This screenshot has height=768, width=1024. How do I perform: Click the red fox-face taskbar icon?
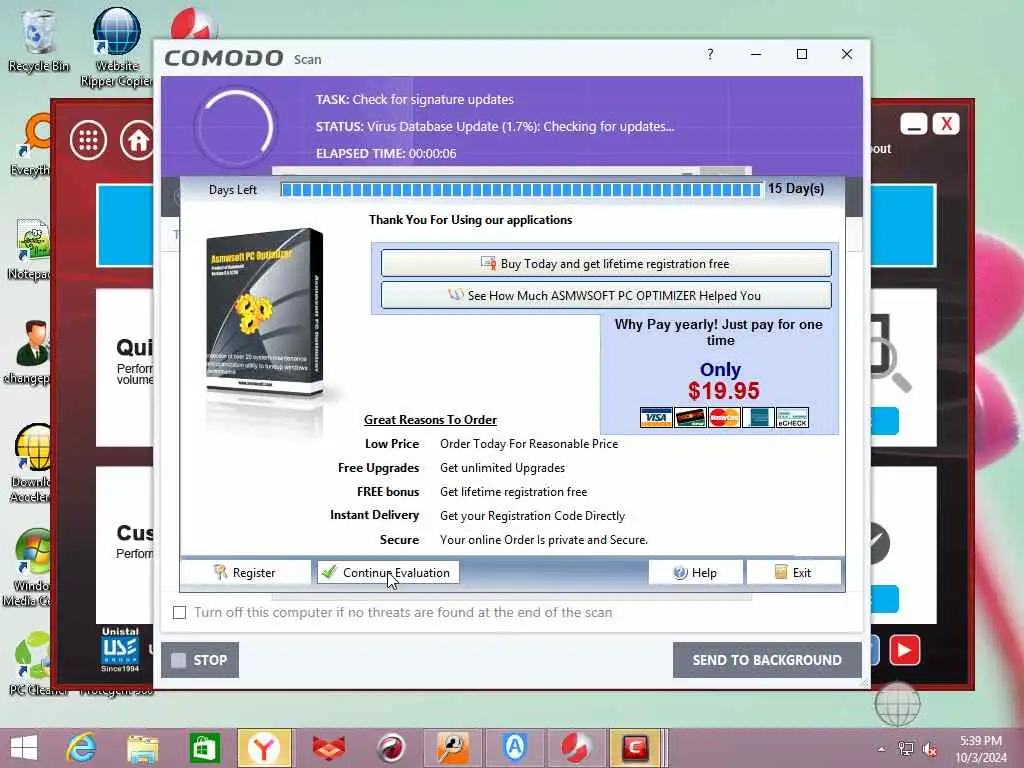329,748
